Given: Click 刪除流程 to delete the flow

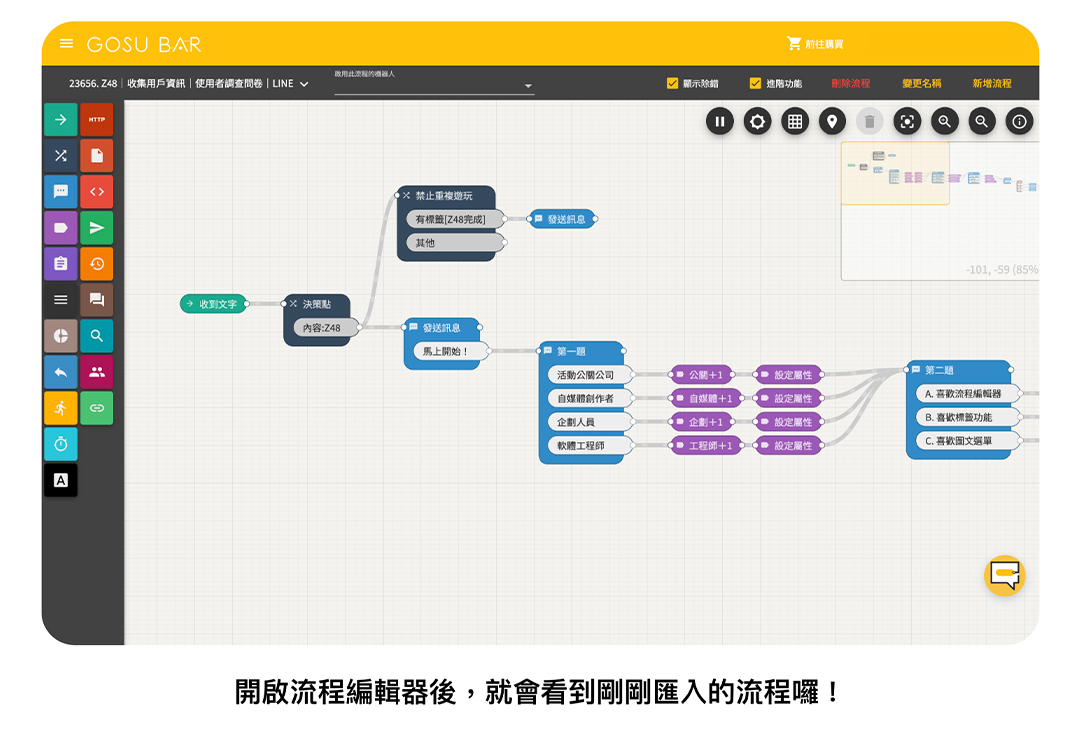Looking at the screenshot, I should pos(851,83).
